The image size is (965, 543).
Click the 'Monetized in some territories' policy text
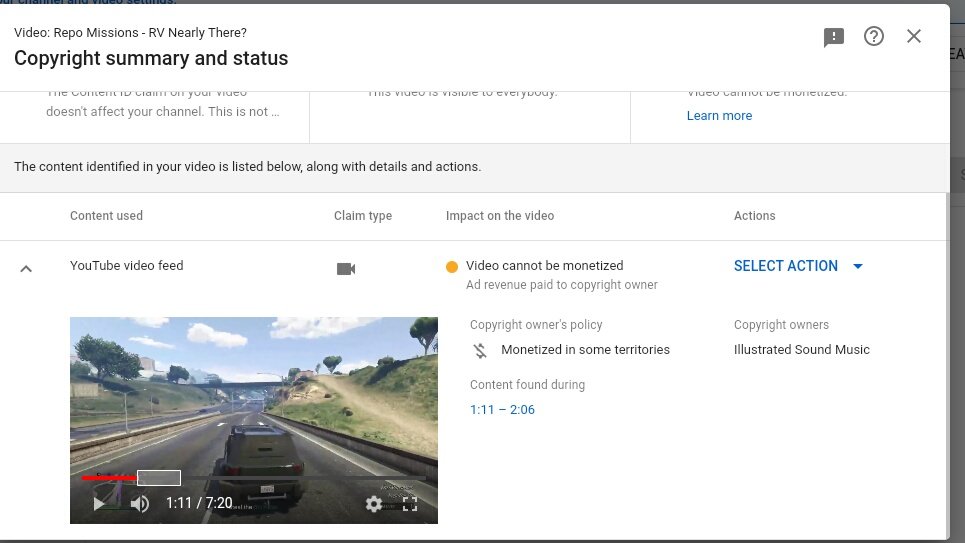pyautogui.click(x=585, y=350)
